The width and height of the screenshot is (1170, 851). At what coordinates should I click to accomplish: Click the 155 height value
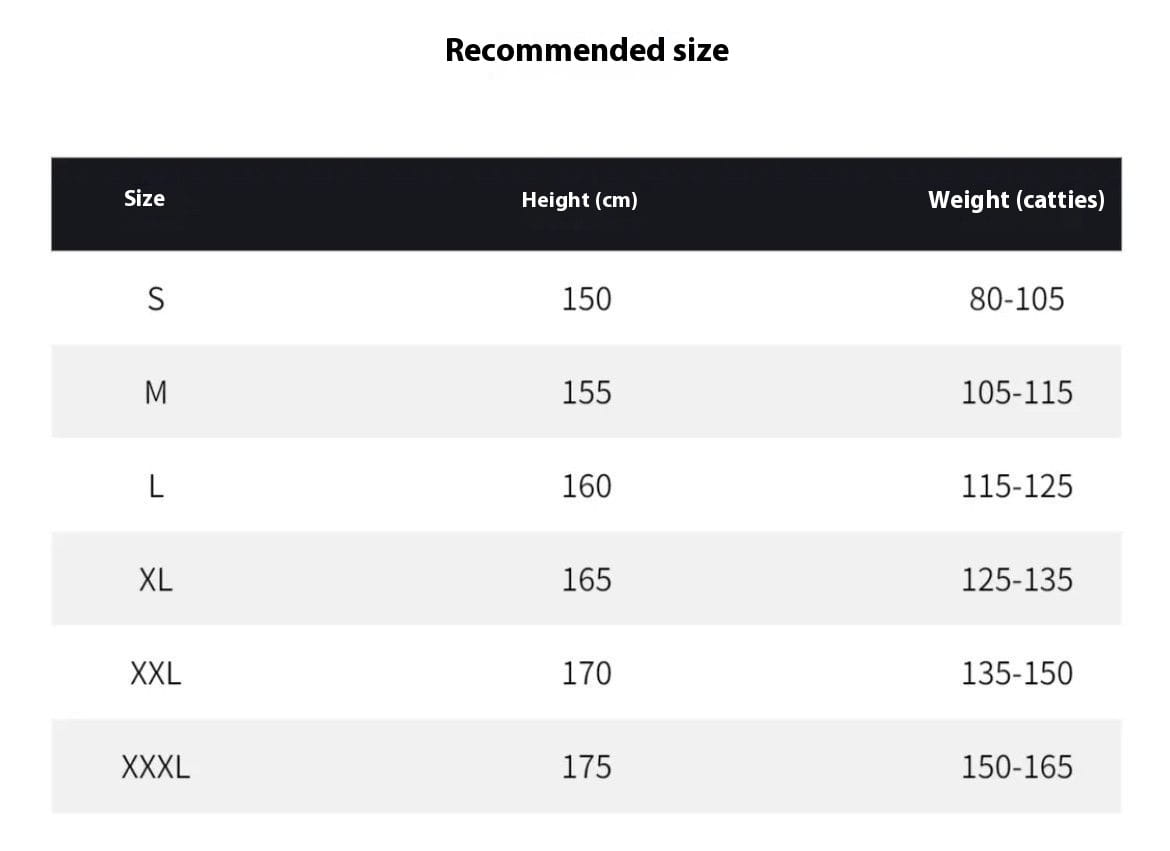586,393
